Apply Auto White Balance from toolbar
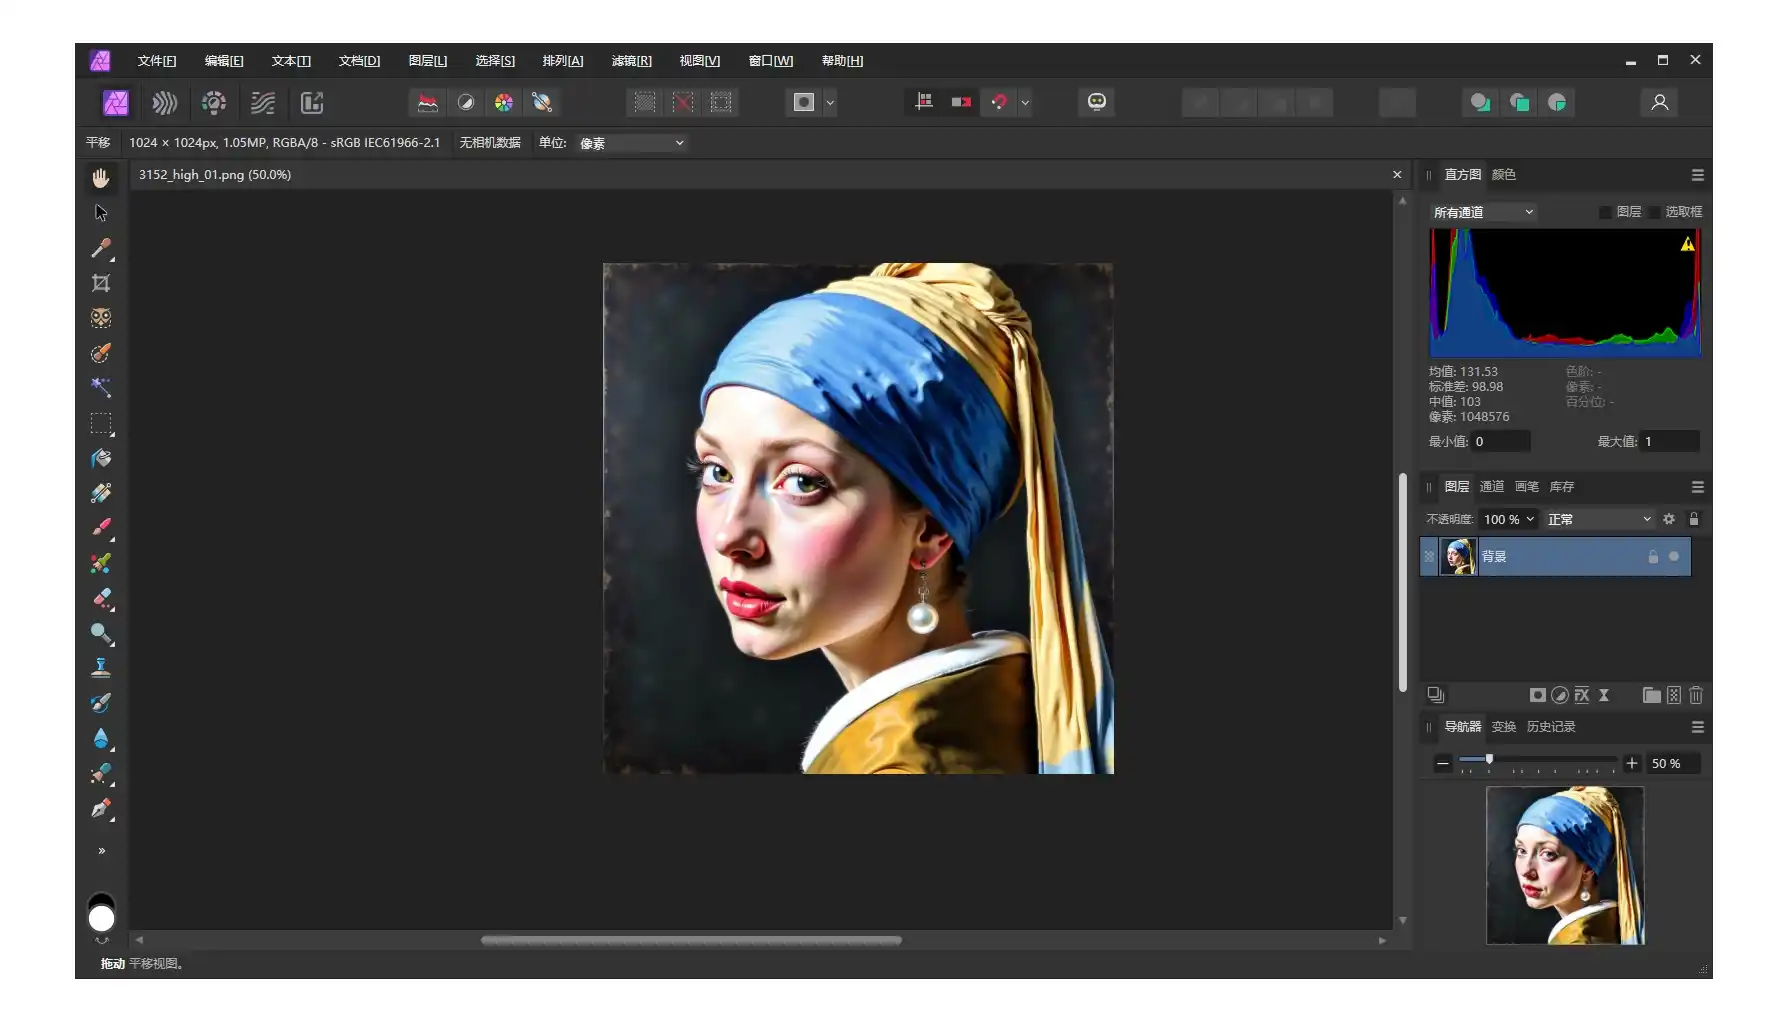Image resolution: width=1790 pixels, height=1033 pixels. tap(542, 102)
